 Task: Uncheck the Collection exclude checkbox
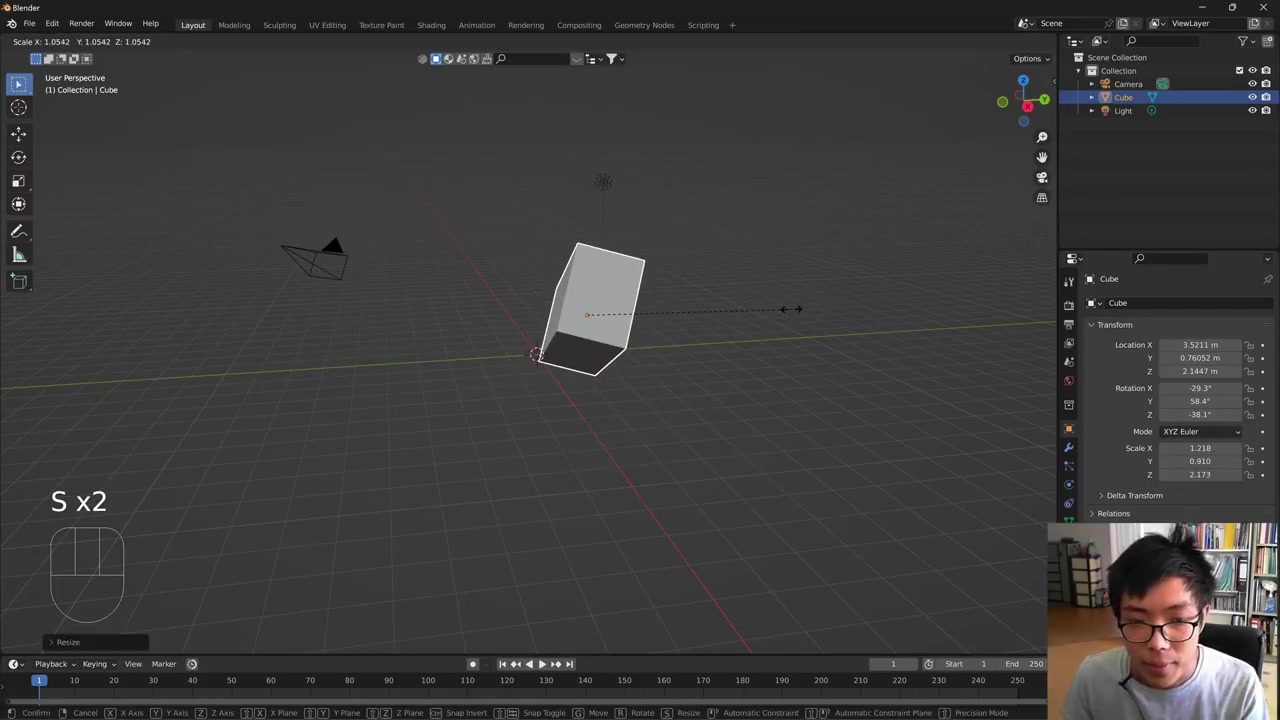coord(1239,71)
